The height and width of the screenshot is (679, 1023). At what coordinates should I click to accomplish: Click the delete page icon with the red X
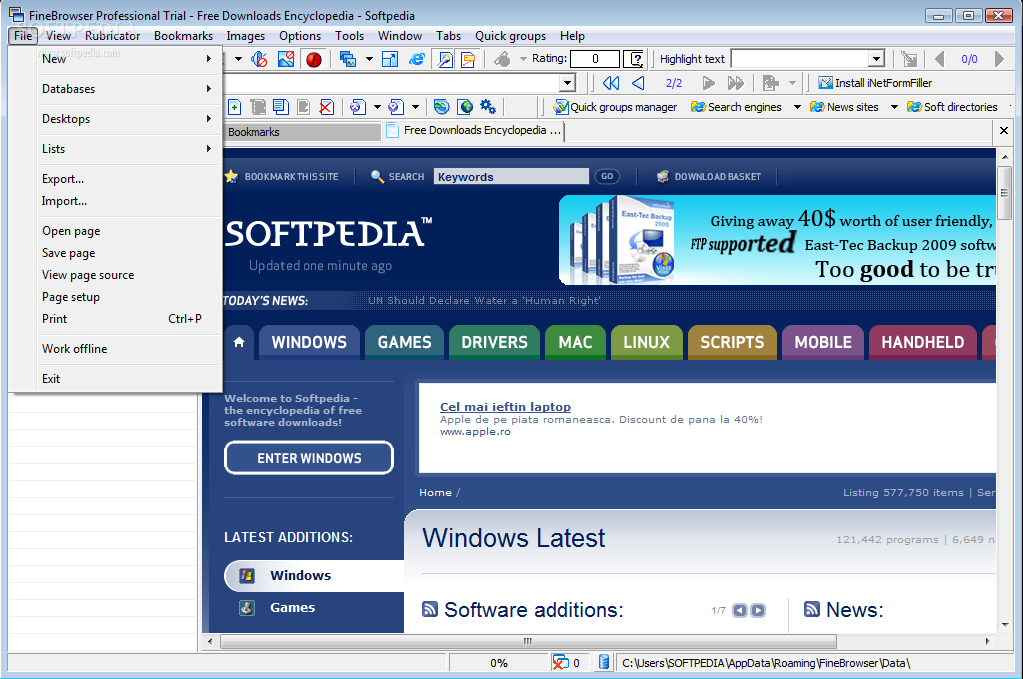tap(326, 107)
